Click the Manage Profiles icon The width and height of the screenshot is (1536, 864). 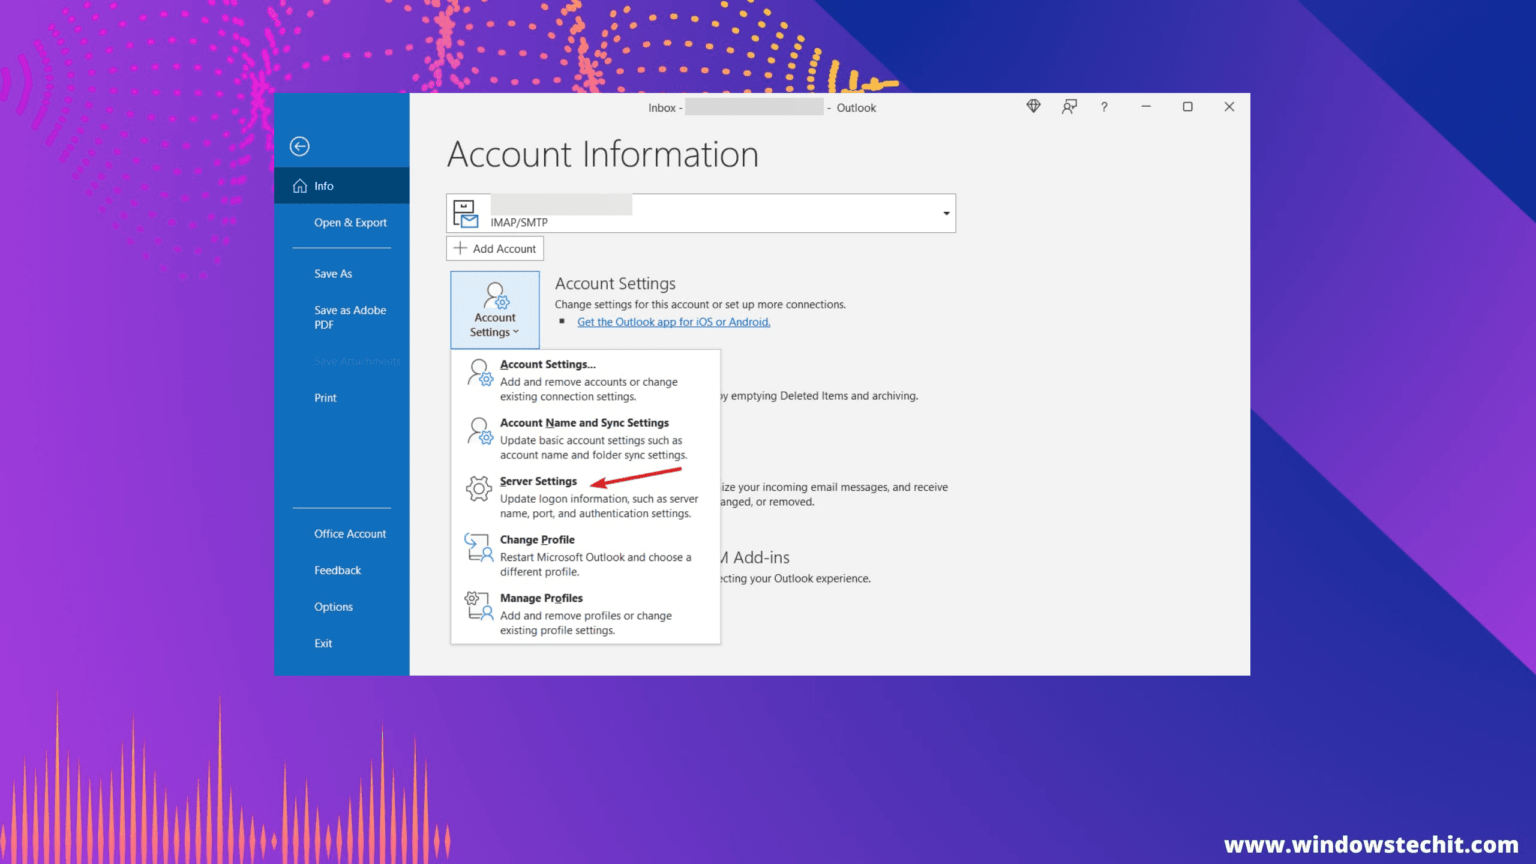[479, 606]
